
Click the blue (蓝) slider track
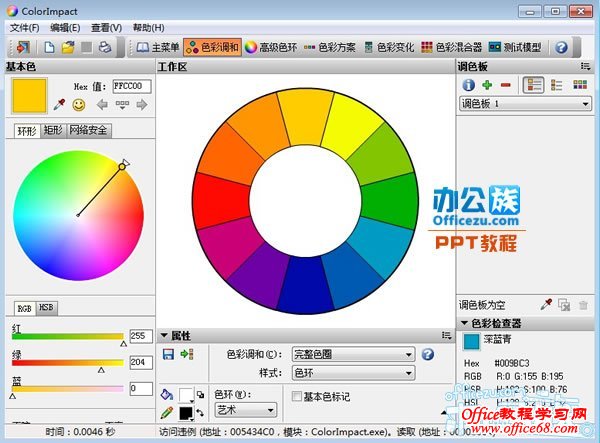point(68,389)
